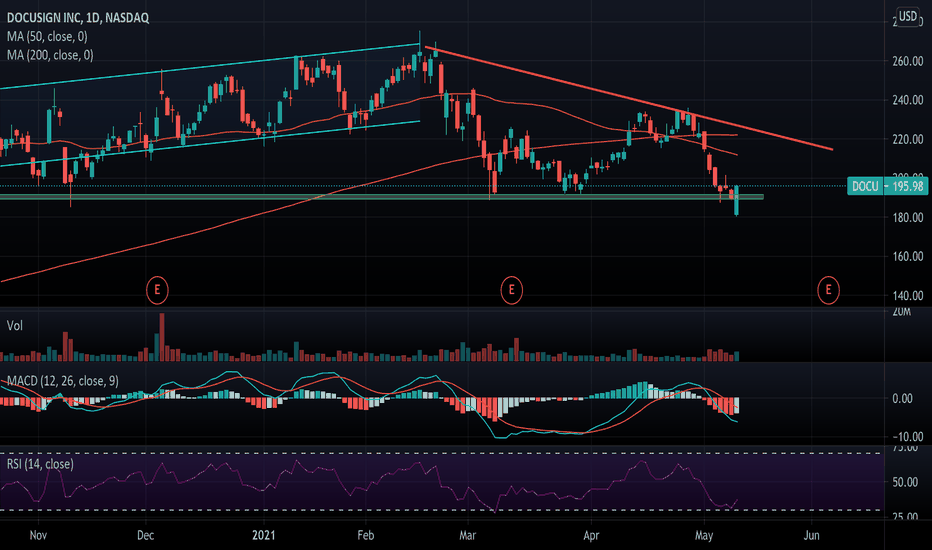Screen dimensions: 932x550
Task: Select the upper teal channel line
Action: [210, 66]
